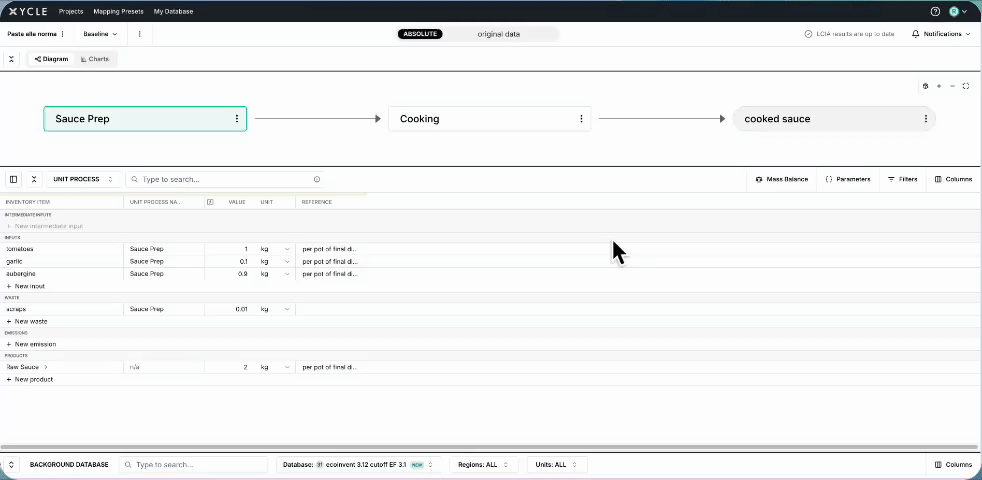Click the XYCLE logo
Viewport: 982px width, 480px height.
(x=29, y=11)
